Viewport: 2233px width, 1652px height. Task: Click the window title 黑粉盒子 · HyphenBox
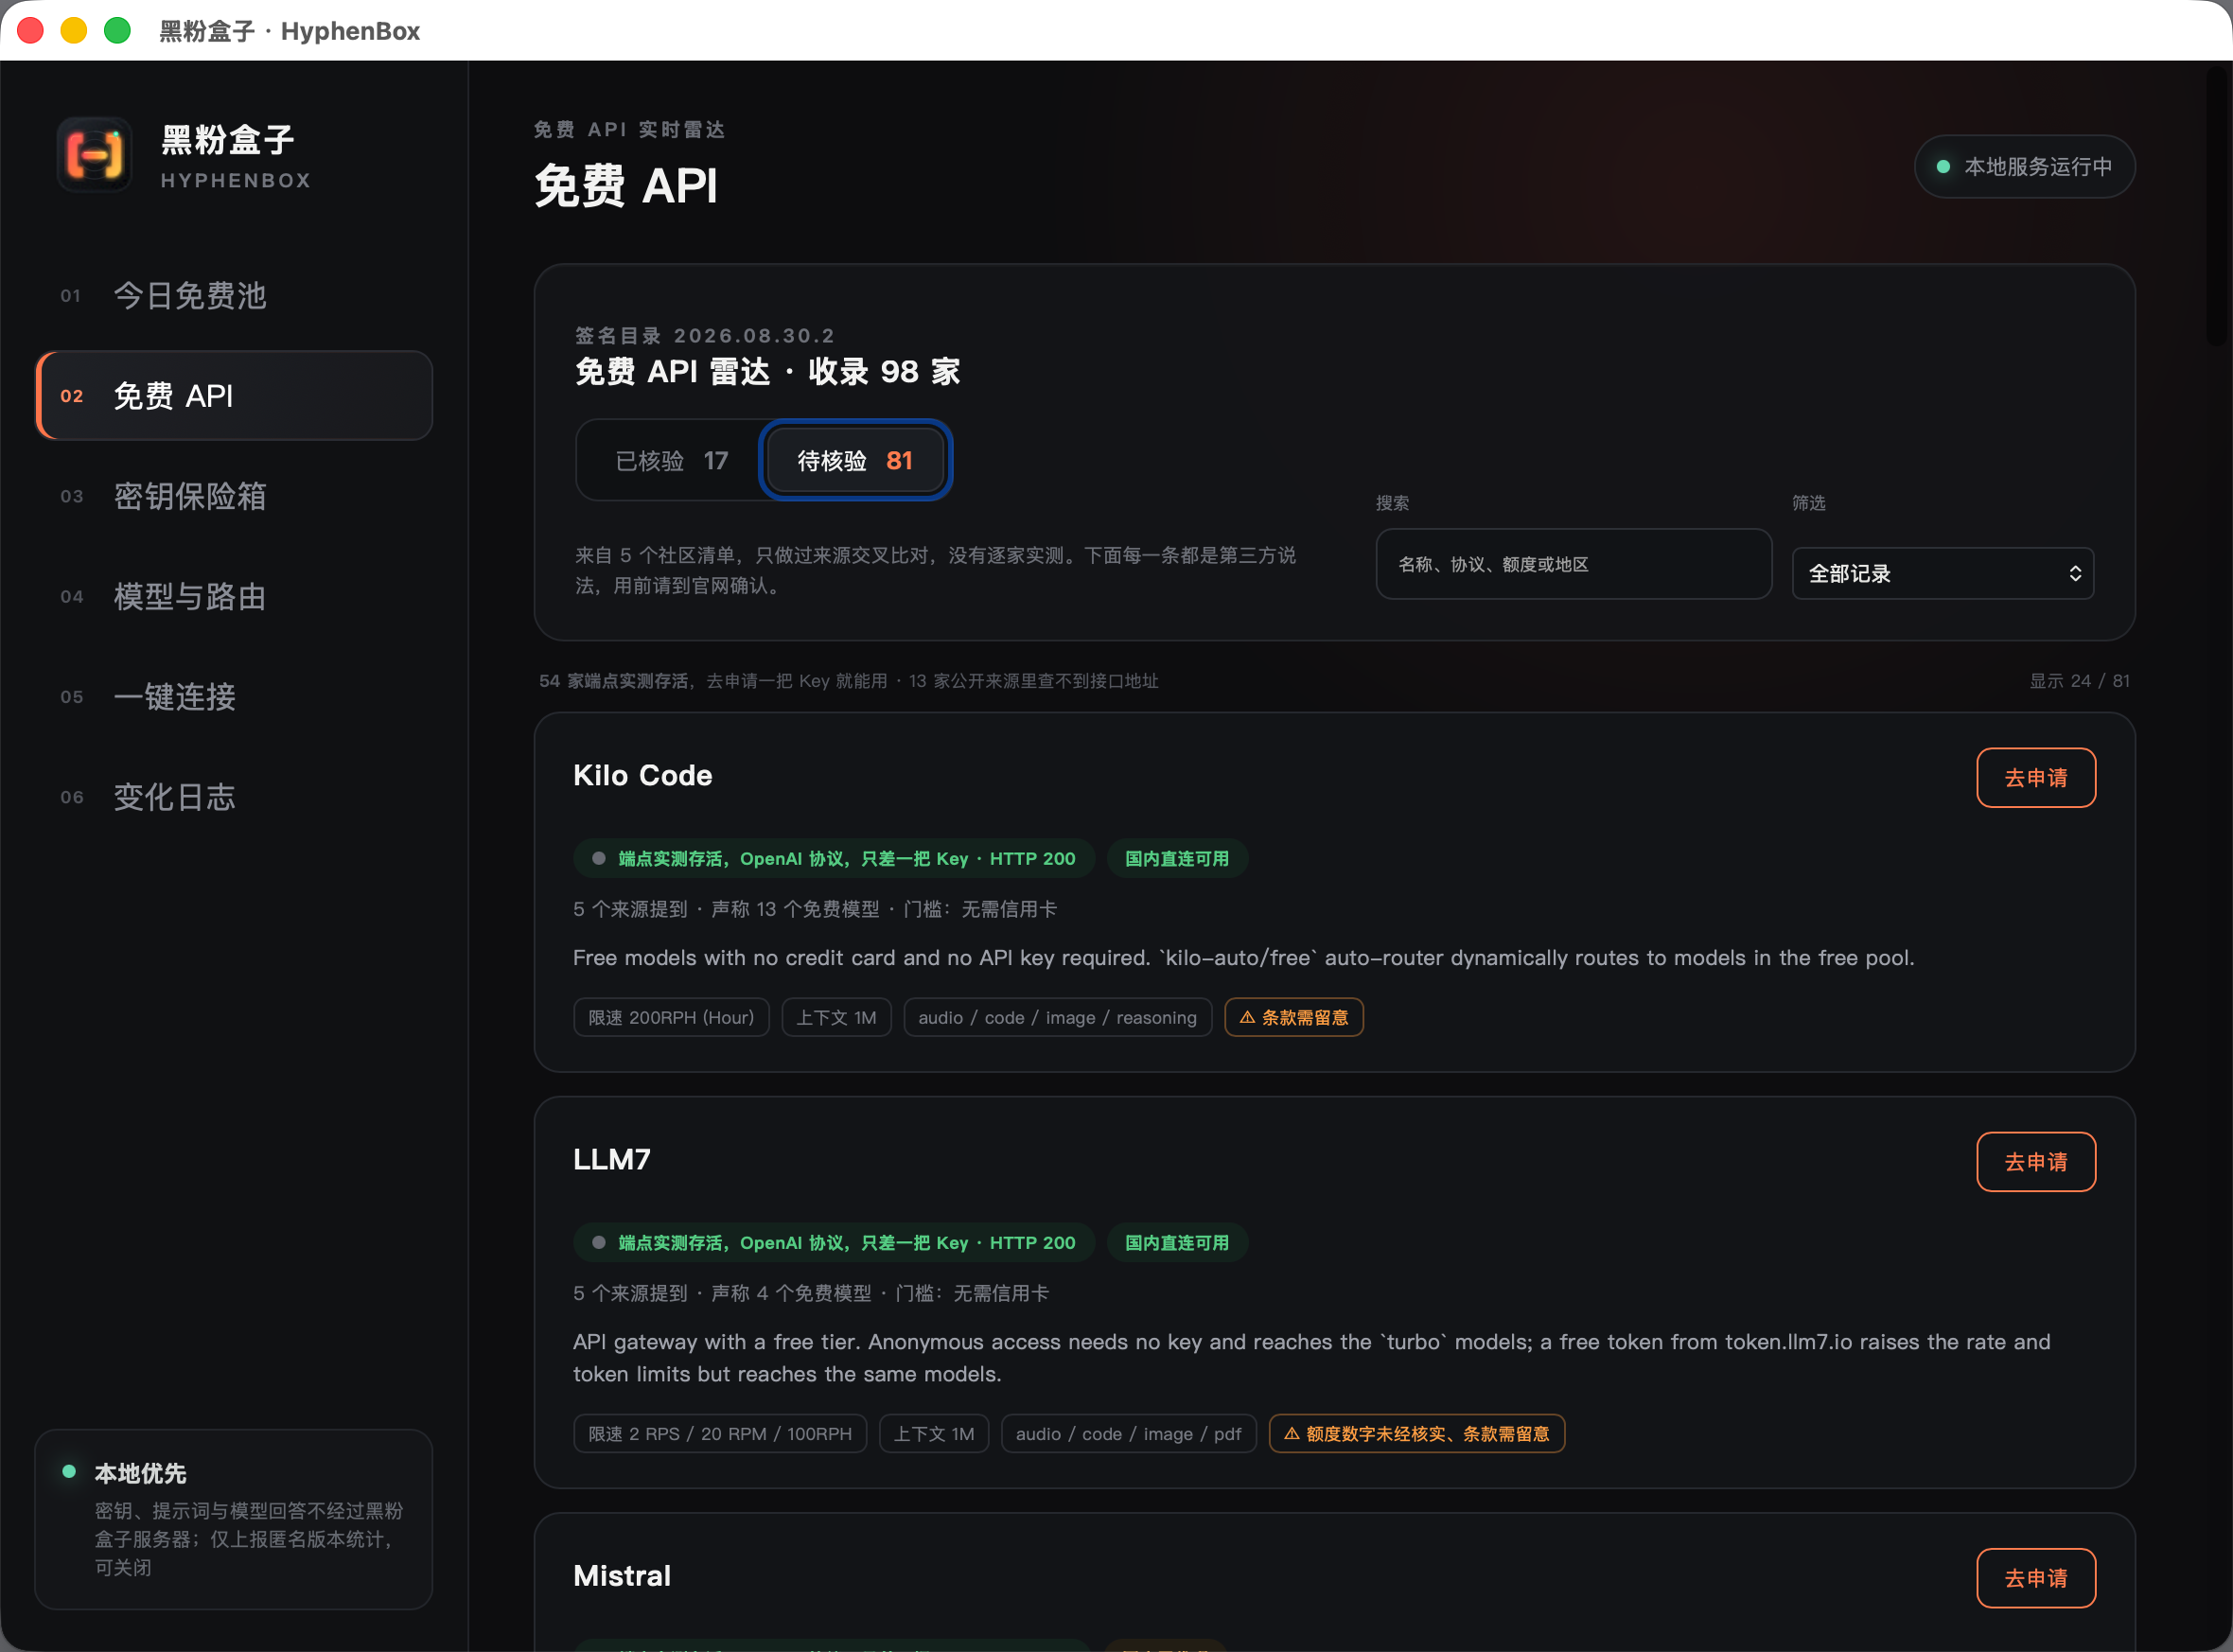290,31
